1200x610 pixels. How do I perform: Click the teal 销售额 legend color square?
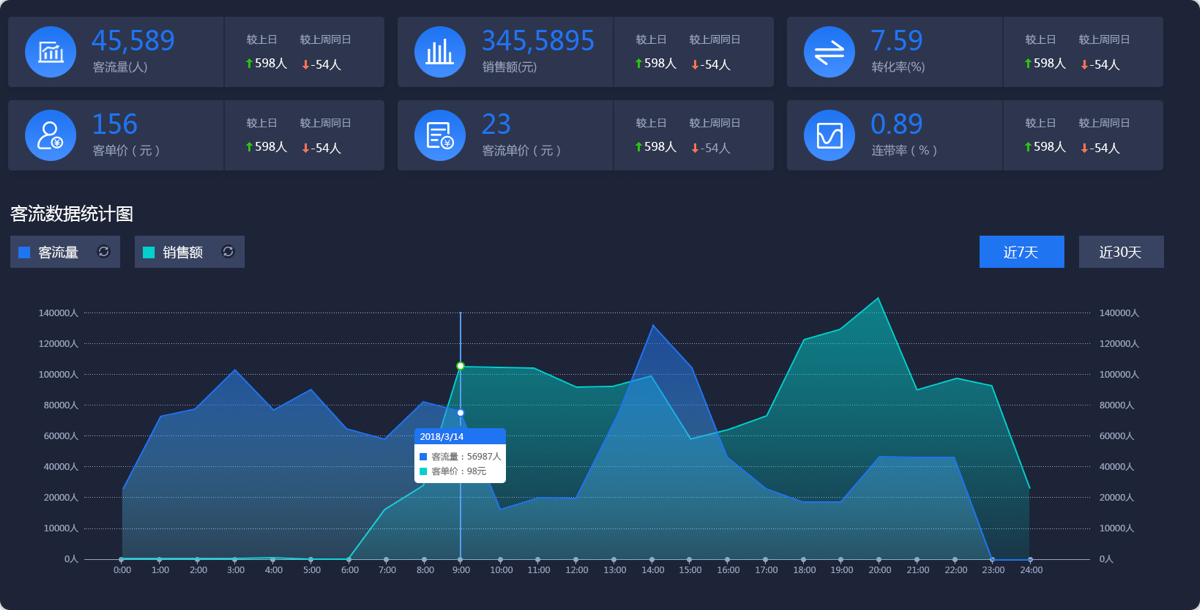(x=149, y=253)
